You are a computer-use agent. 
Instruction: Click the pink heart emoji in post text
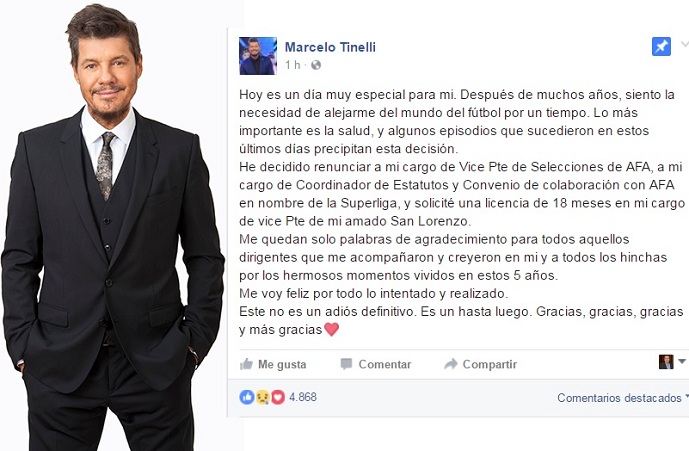[331, 329]
